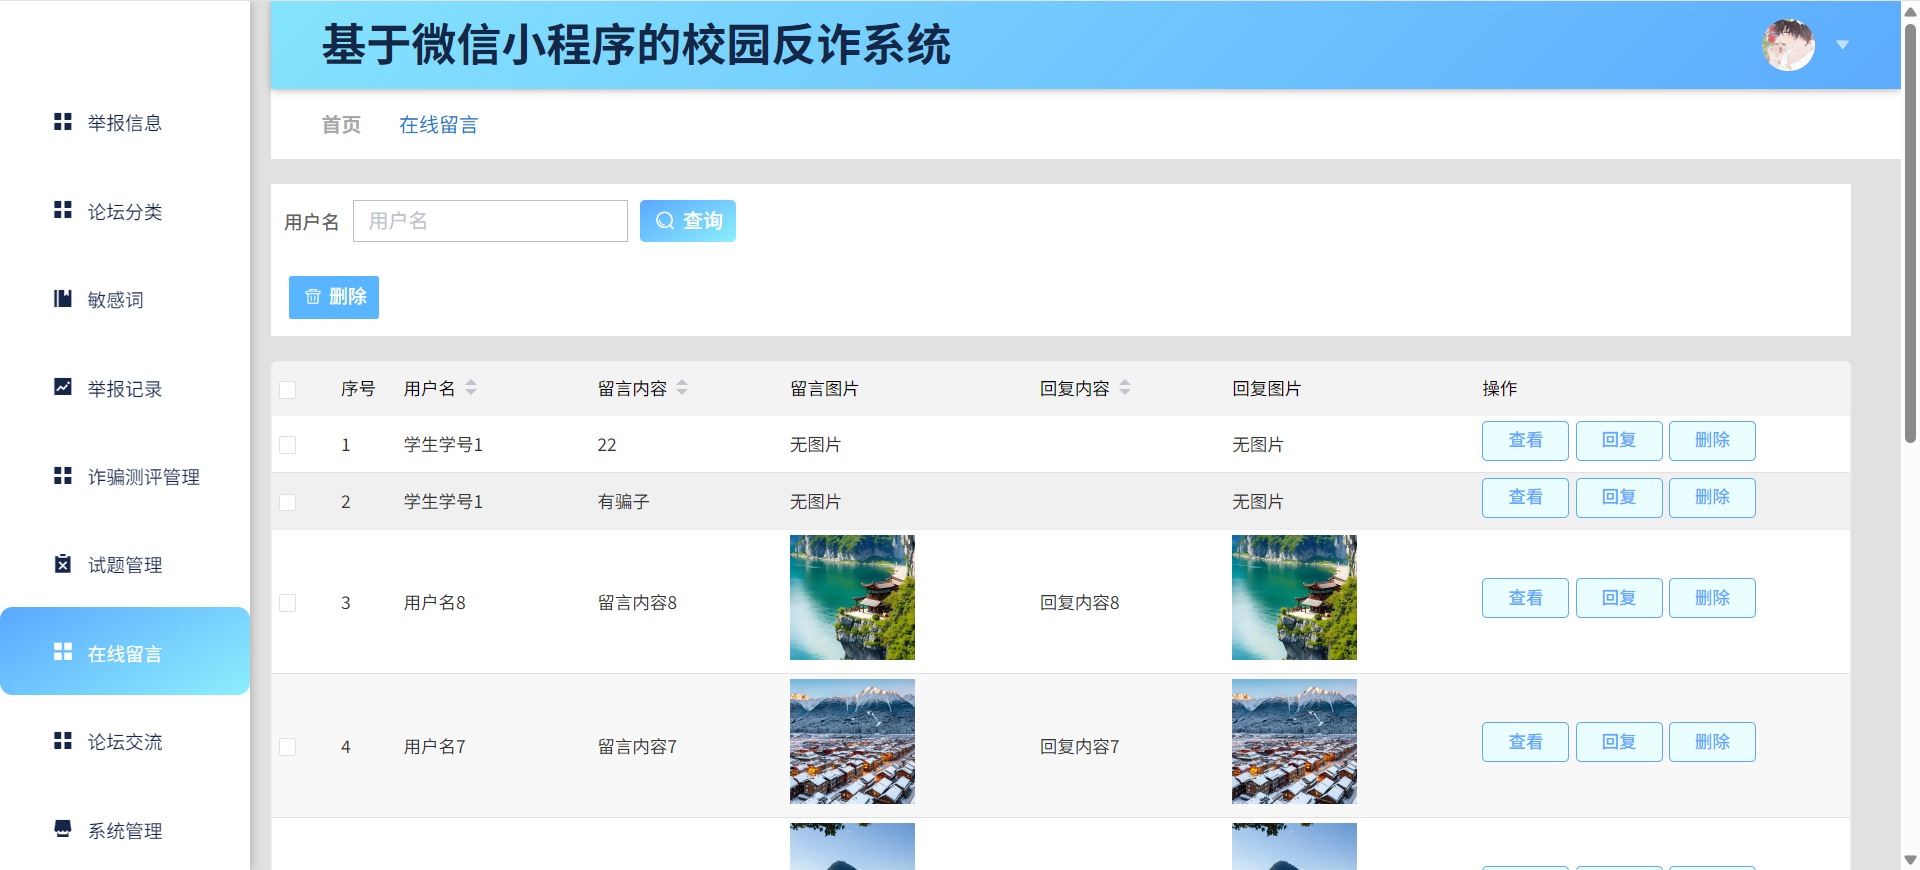Screen dimensions: 1920x870
Task: Open the 留言图片 thumbnail in row 用户名7
Action: pyautogui.click(x=852, y=741)
